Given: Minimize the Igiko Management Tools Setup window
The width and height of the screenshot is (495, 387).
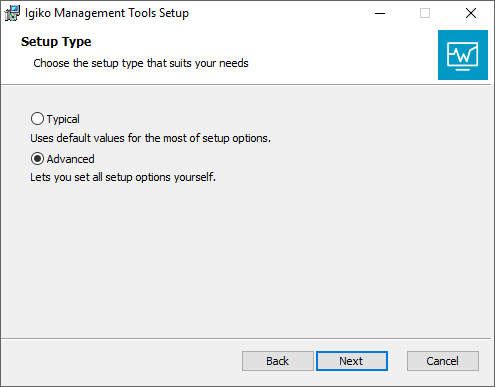Looking at the screenshot, I should click(x=380, y=13).
